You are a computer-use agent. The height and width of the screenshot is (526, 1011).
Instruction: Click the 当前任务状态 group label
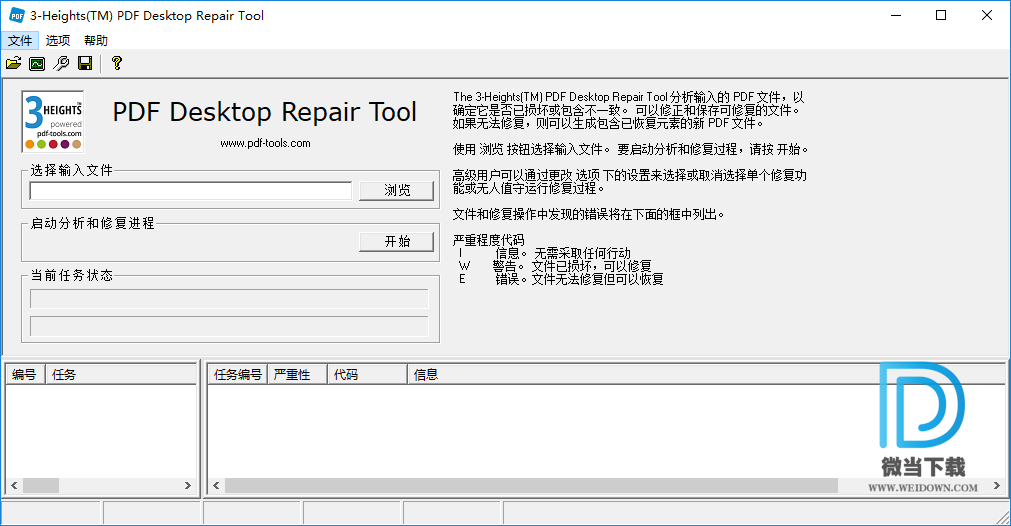coord(72,275)
